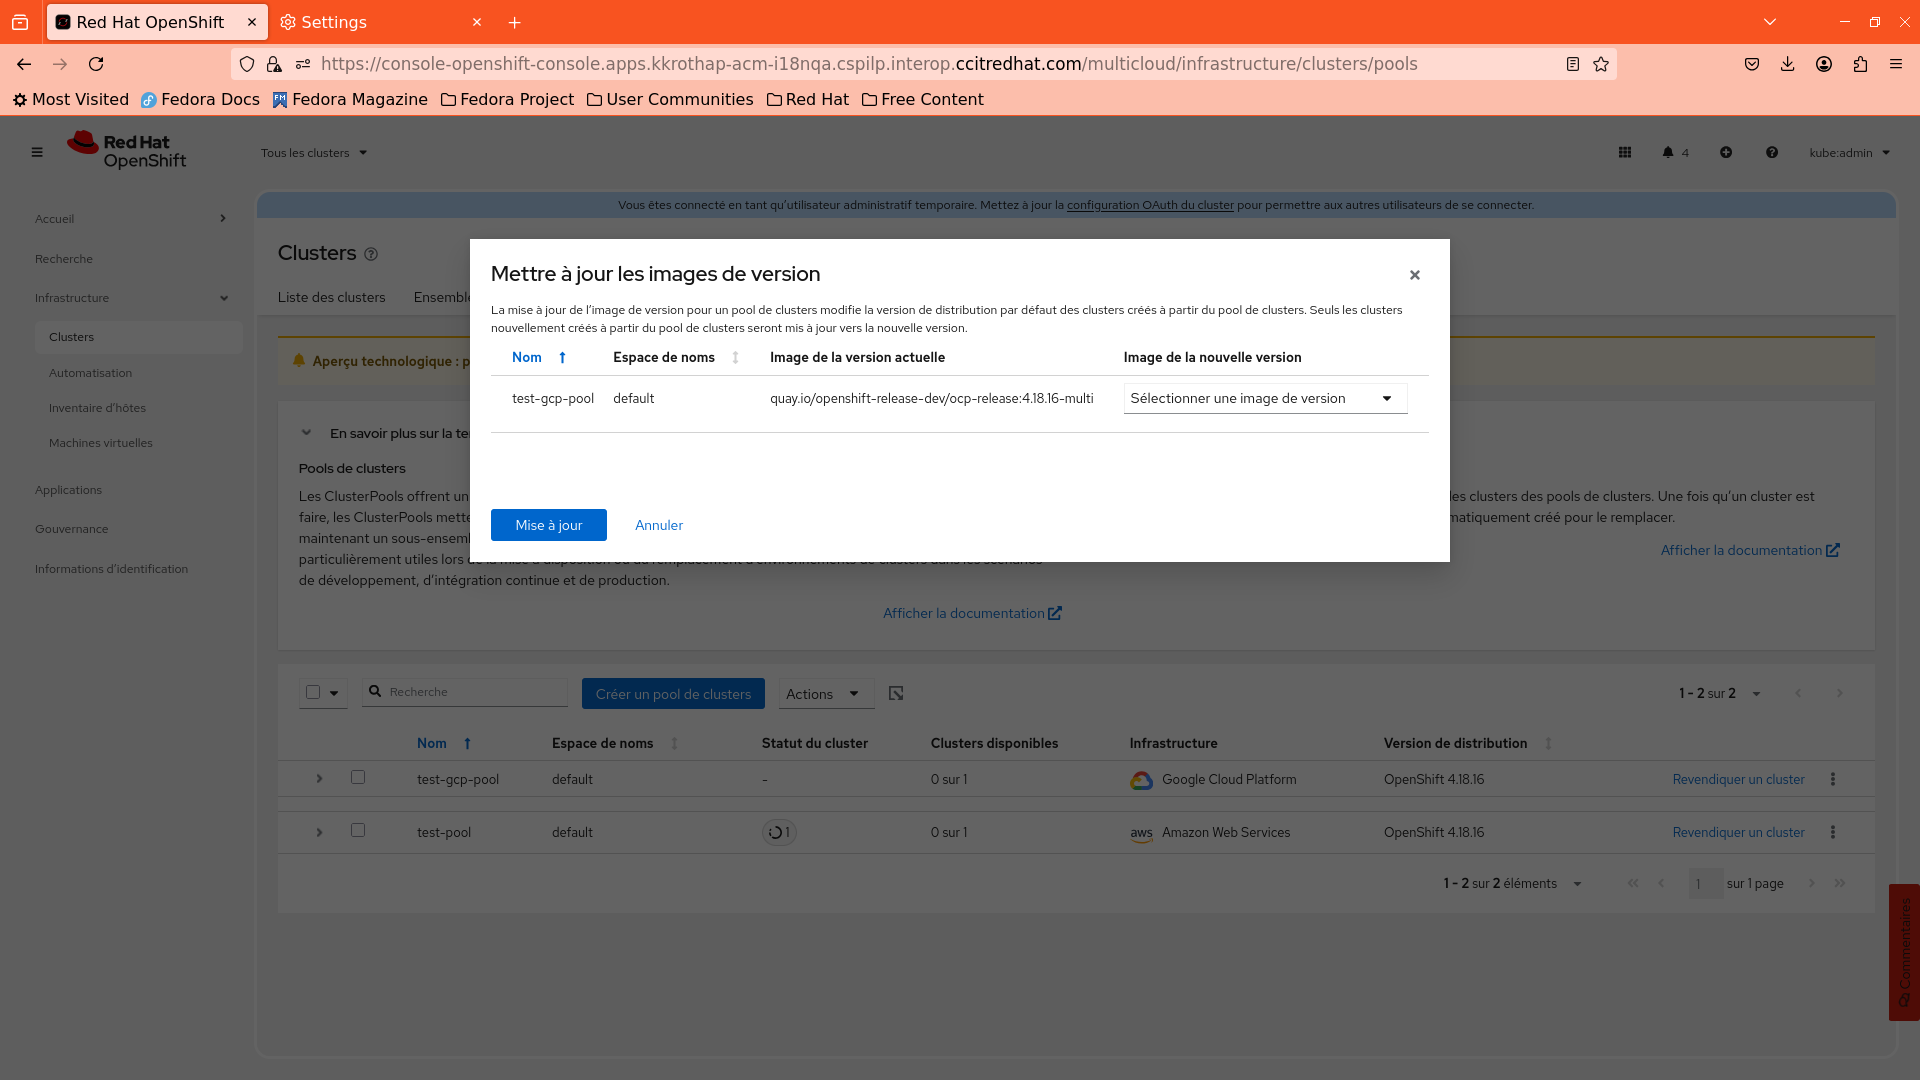Viewport: 1920px width, 1080px height.
Task: Open the application launcher grid icon
Action: (1625, 152)
